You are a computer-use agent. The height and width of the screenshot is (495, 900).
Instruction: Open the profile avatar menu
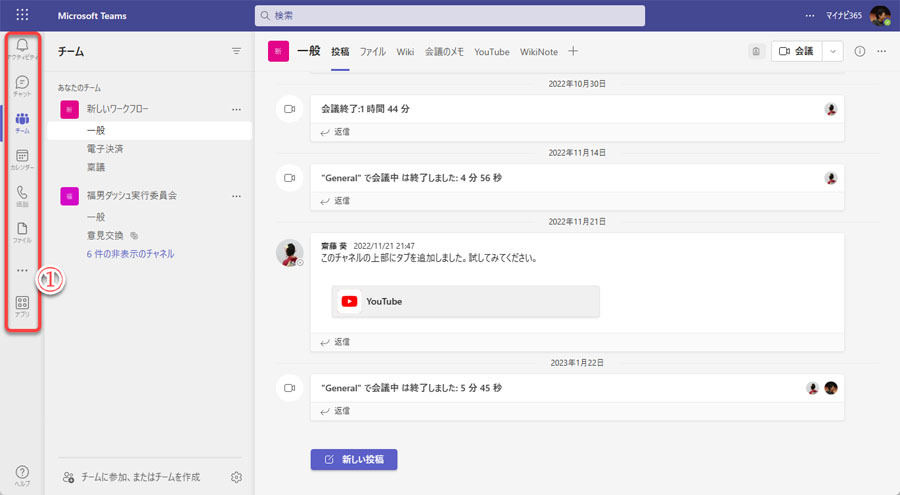[x=880, y=16]
